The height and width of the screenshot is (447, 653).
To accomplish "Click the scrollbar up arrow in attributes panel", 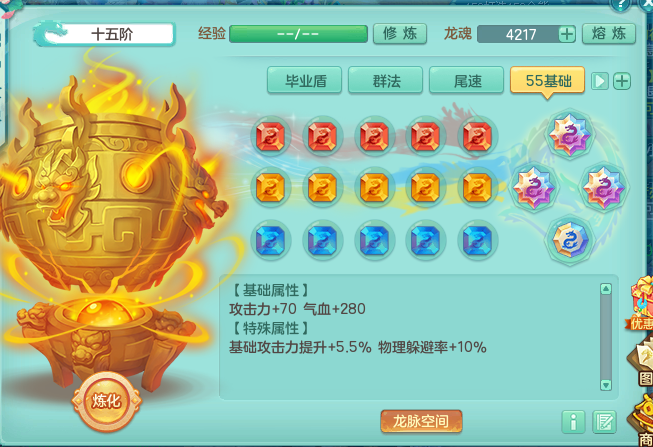I will tap(606, 289).
